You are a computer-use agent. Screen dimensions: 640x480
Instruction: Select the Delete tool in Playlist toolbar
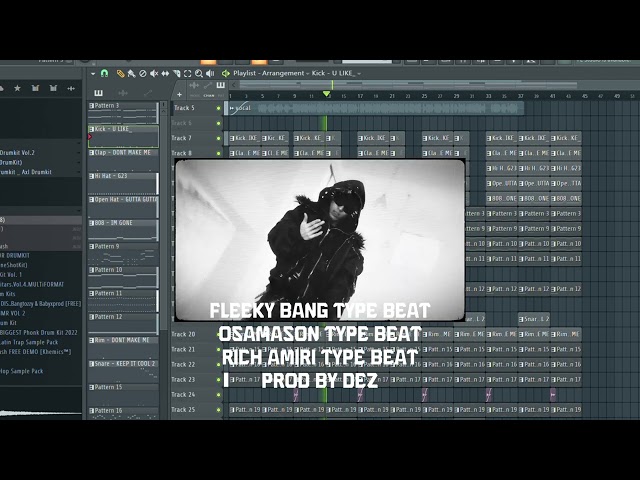tap(142, 73)
